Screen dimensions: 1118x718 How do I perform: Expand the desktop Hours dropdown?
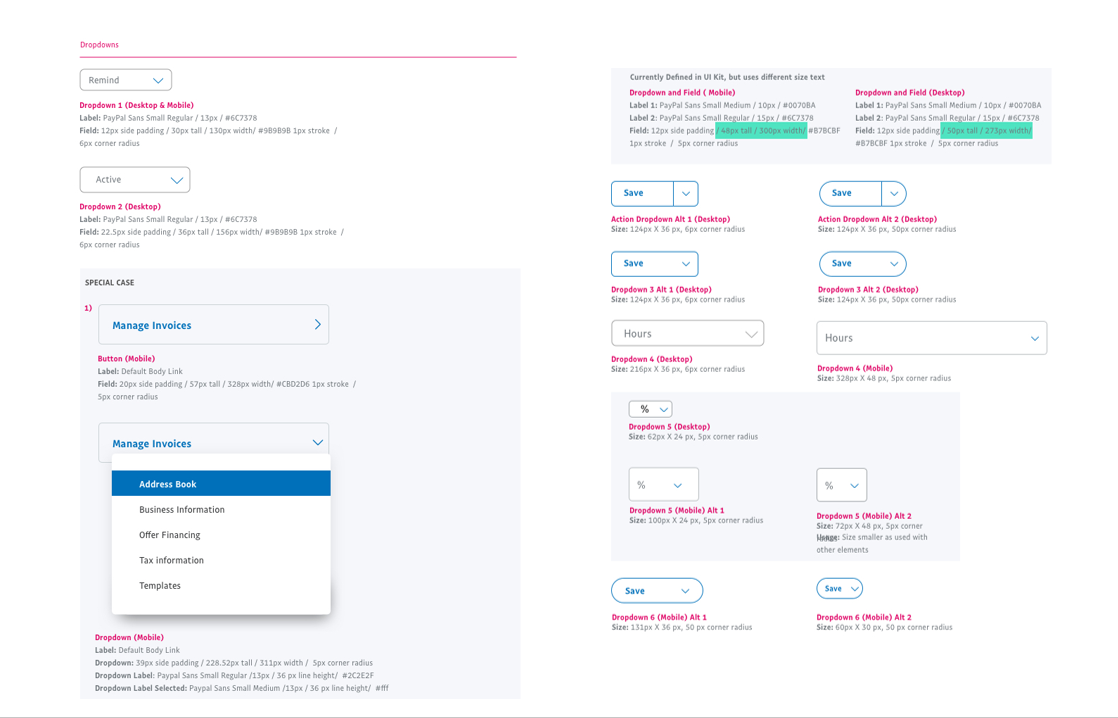click(688, 334)
